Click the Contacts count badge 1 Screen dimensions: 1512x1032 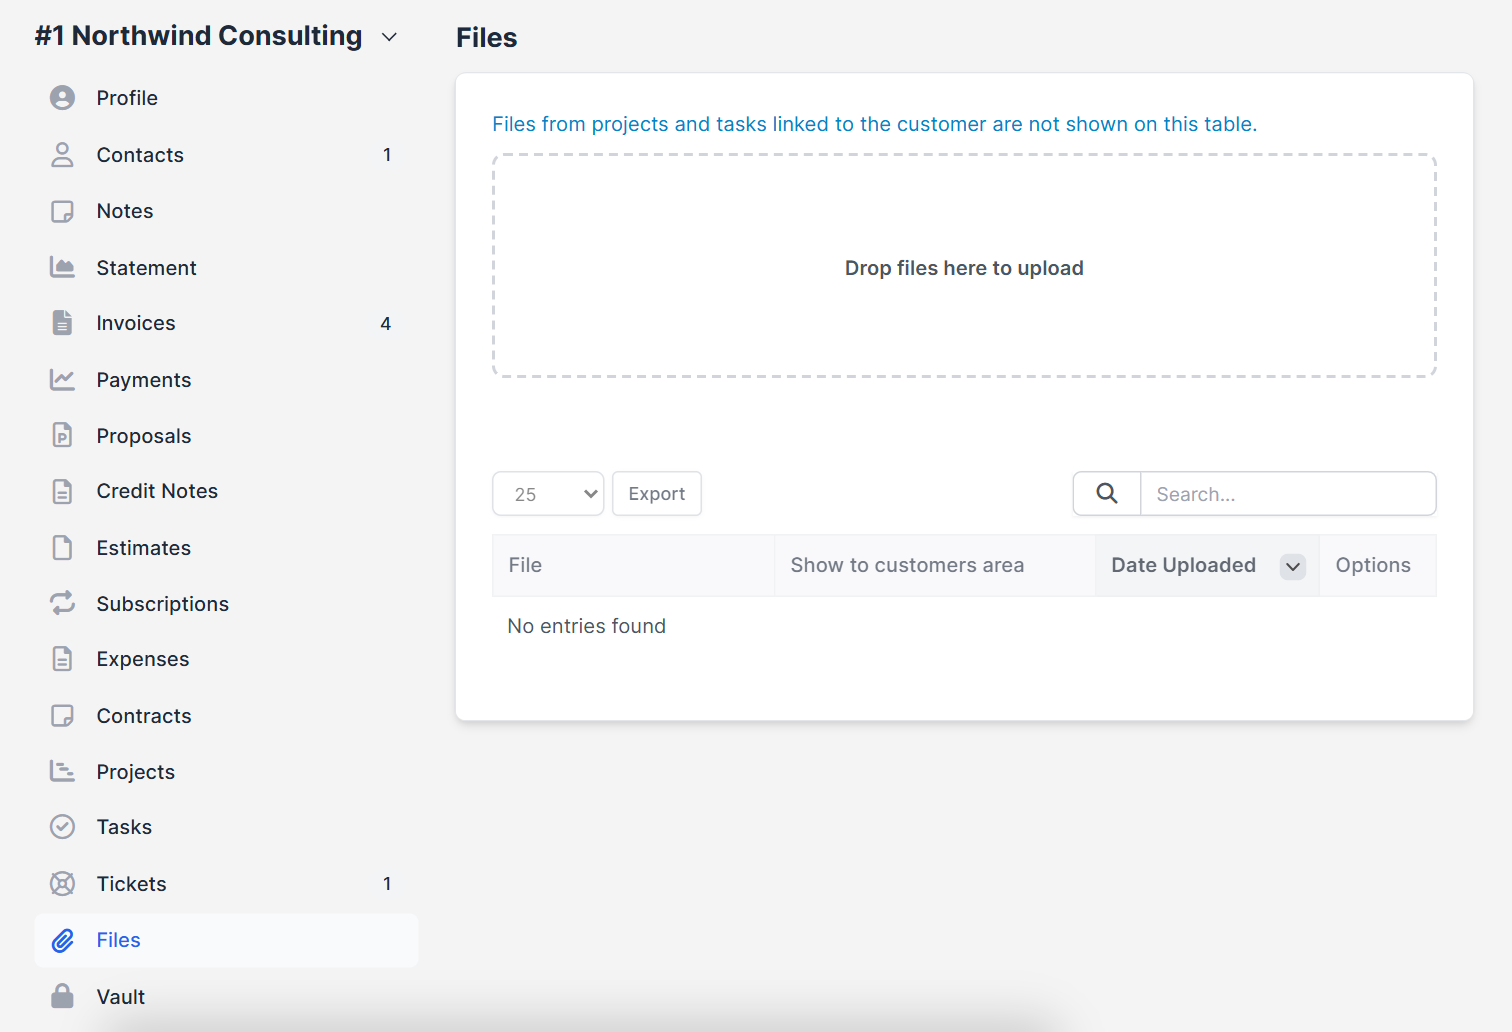tap(387, 155)
